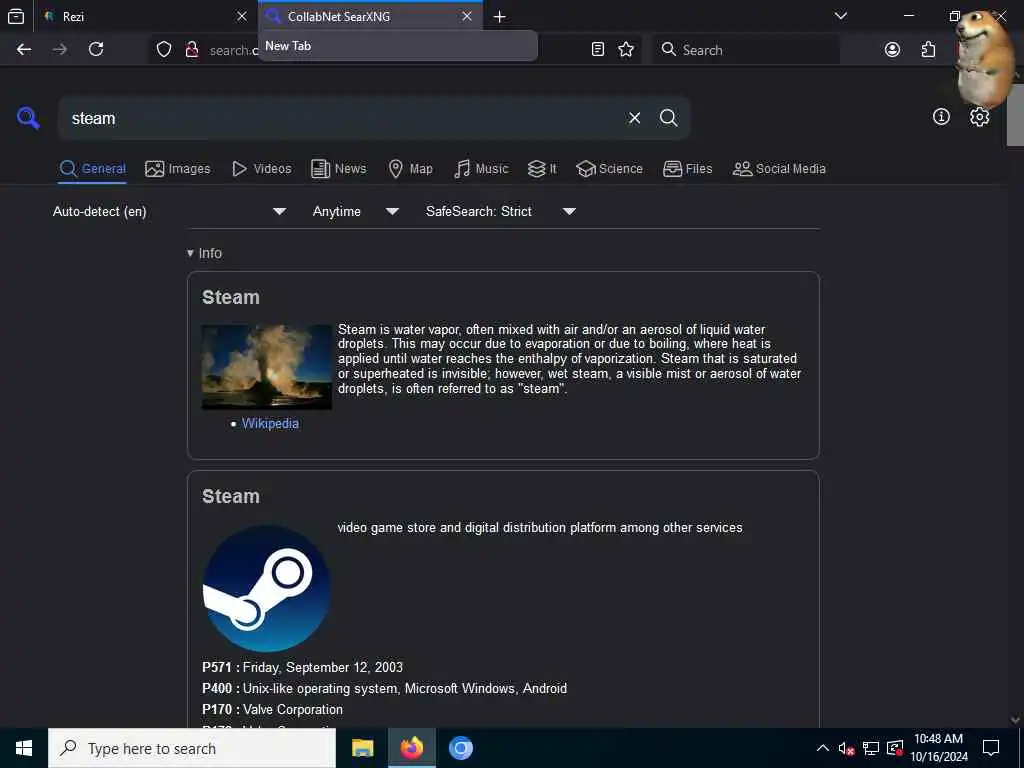The image size is (1024, 768).
Task: Open the Windows Start menu
Action: point(24,748)
